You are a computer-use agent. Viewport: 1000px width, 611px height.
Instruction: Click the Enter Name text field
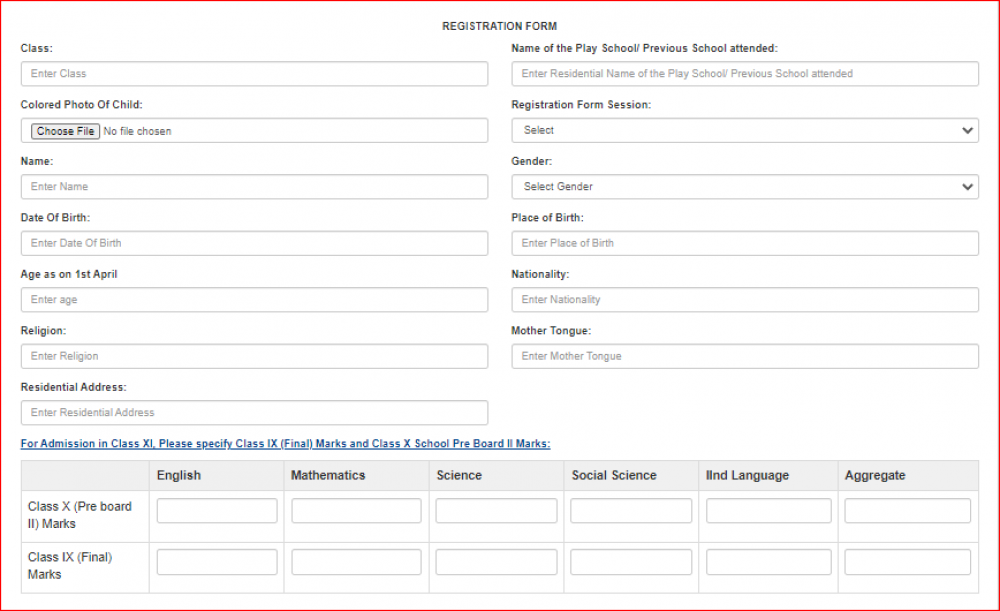tap(254, 187)
